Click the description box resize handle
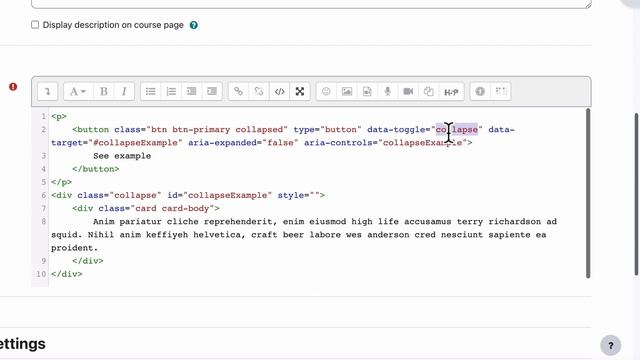 (588, 4)
